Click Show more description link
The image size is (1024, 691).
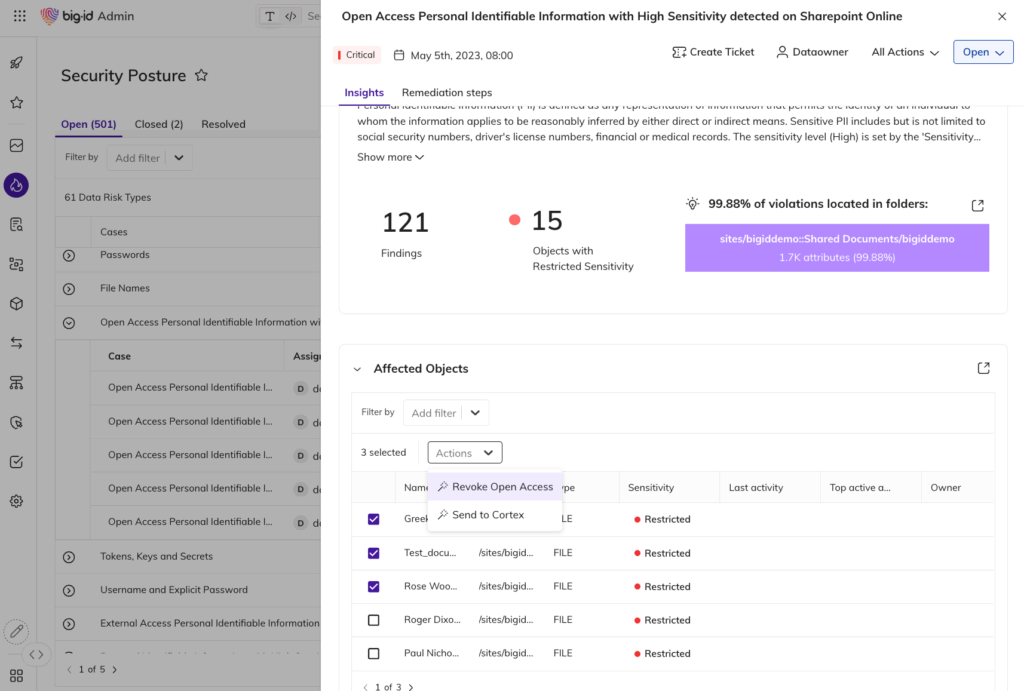[390, 157]
